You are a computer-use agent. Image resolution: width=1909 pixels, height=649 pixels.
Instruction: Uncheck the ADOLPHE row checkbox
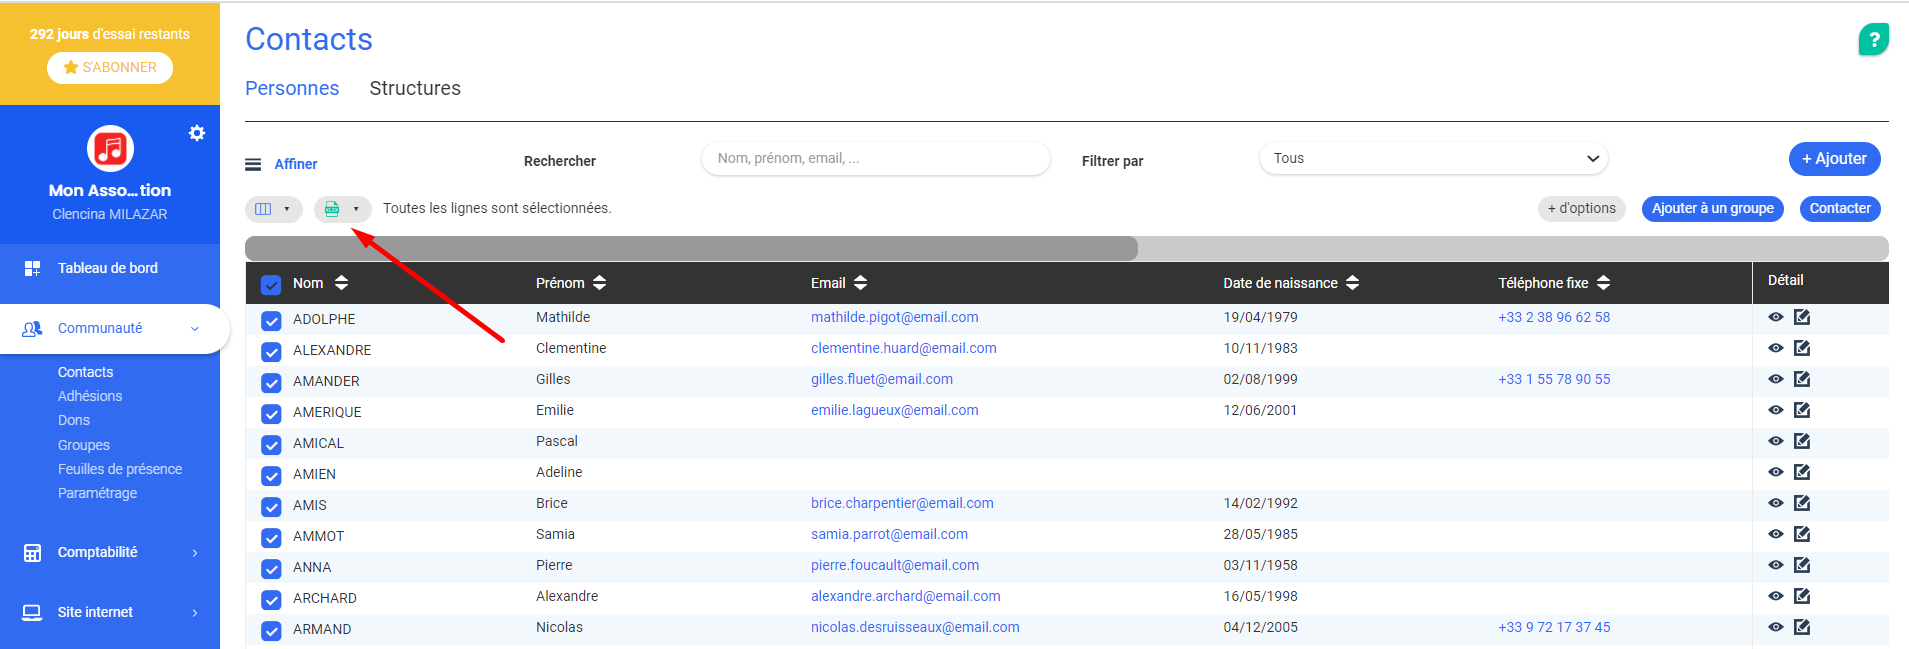(271, 321)
